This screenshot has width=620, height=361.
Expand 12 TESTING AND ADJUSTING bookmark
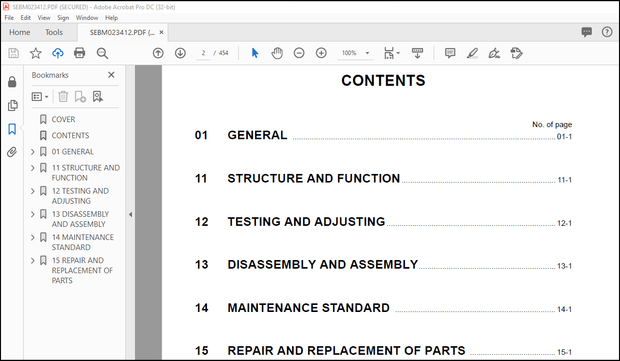coord(33,191)
